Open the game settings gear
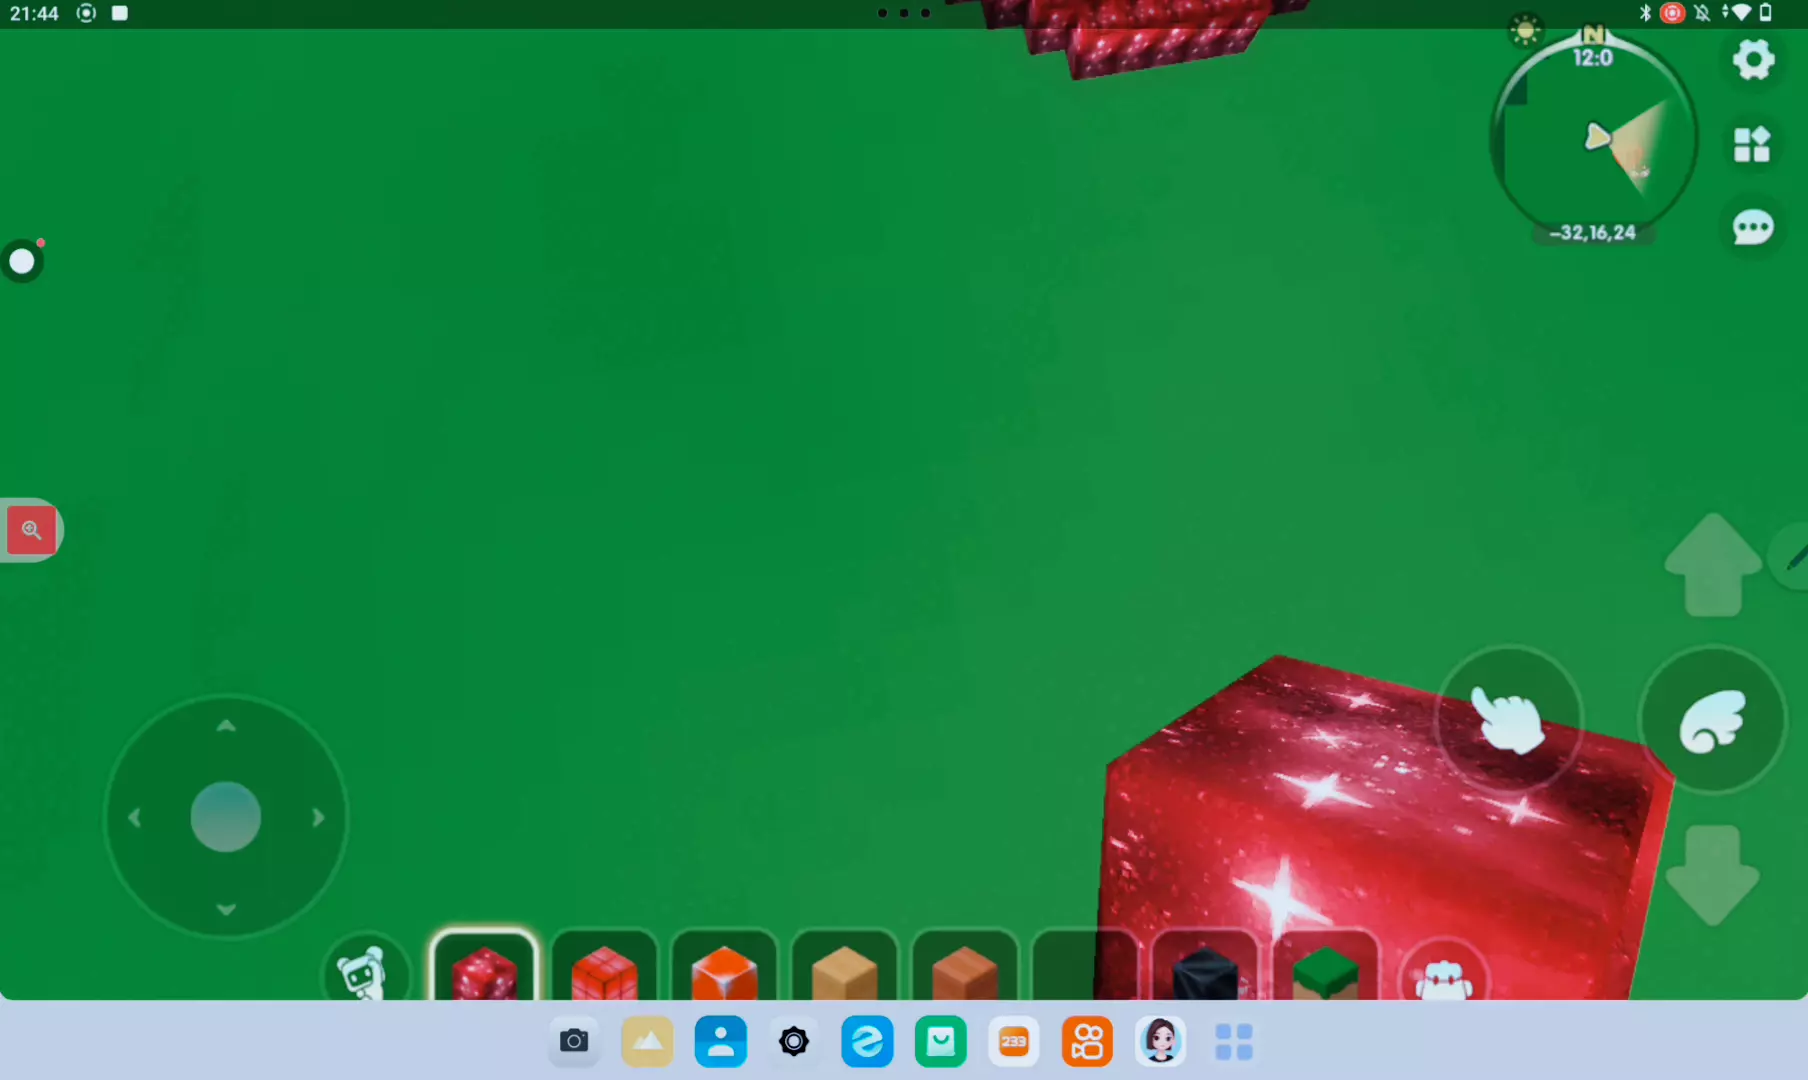This screenshot has width=1808, height=1080. click(1753, 60)
